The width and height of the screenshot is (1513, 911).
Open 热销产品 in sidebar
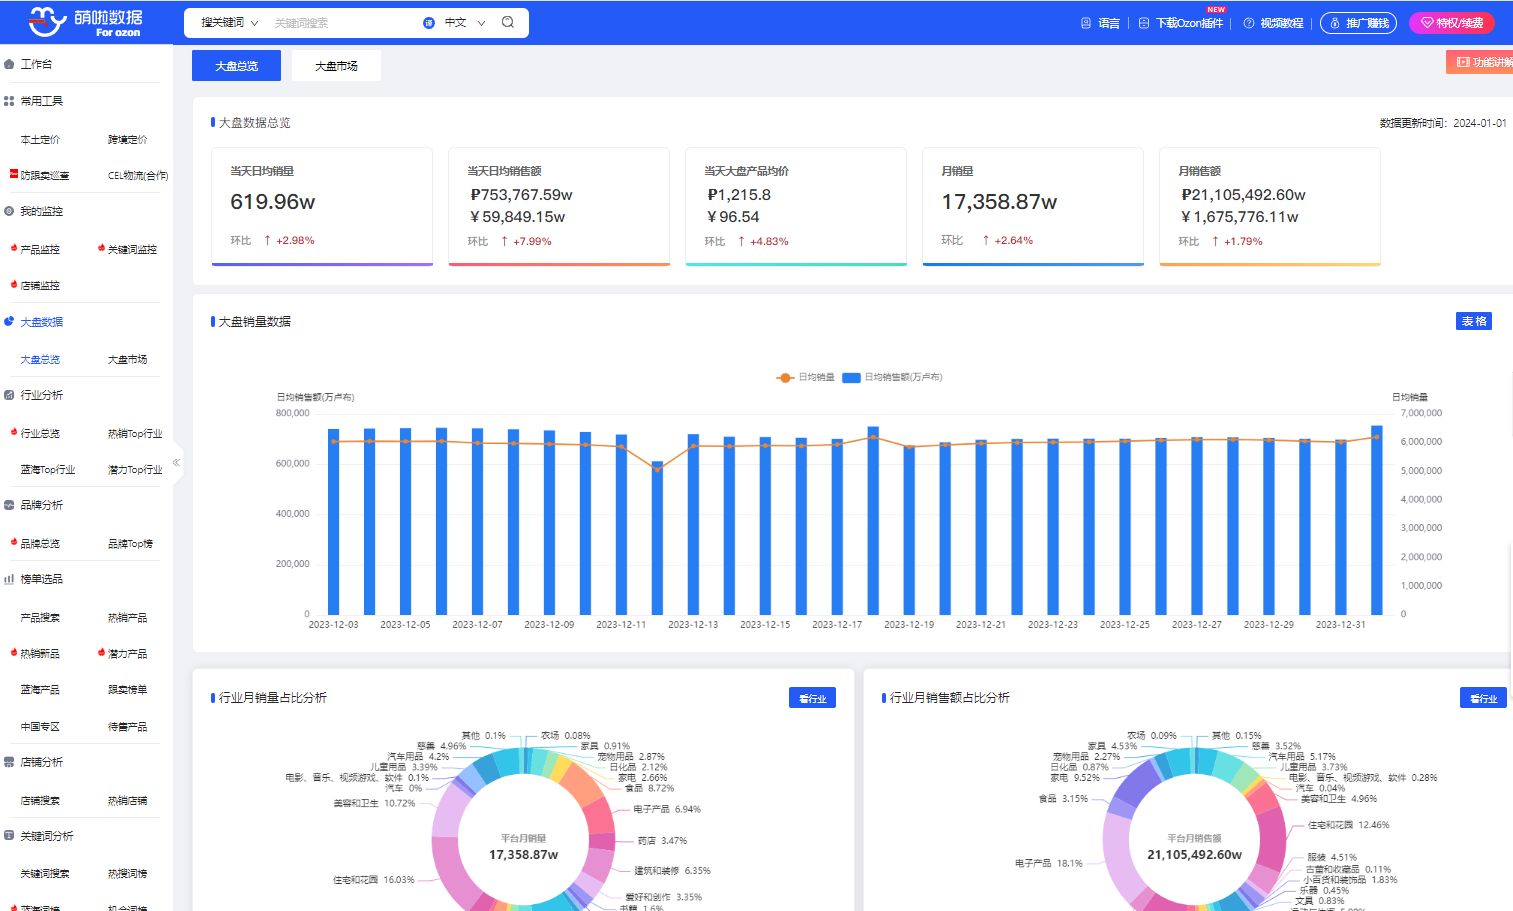[x=128, y=617]
